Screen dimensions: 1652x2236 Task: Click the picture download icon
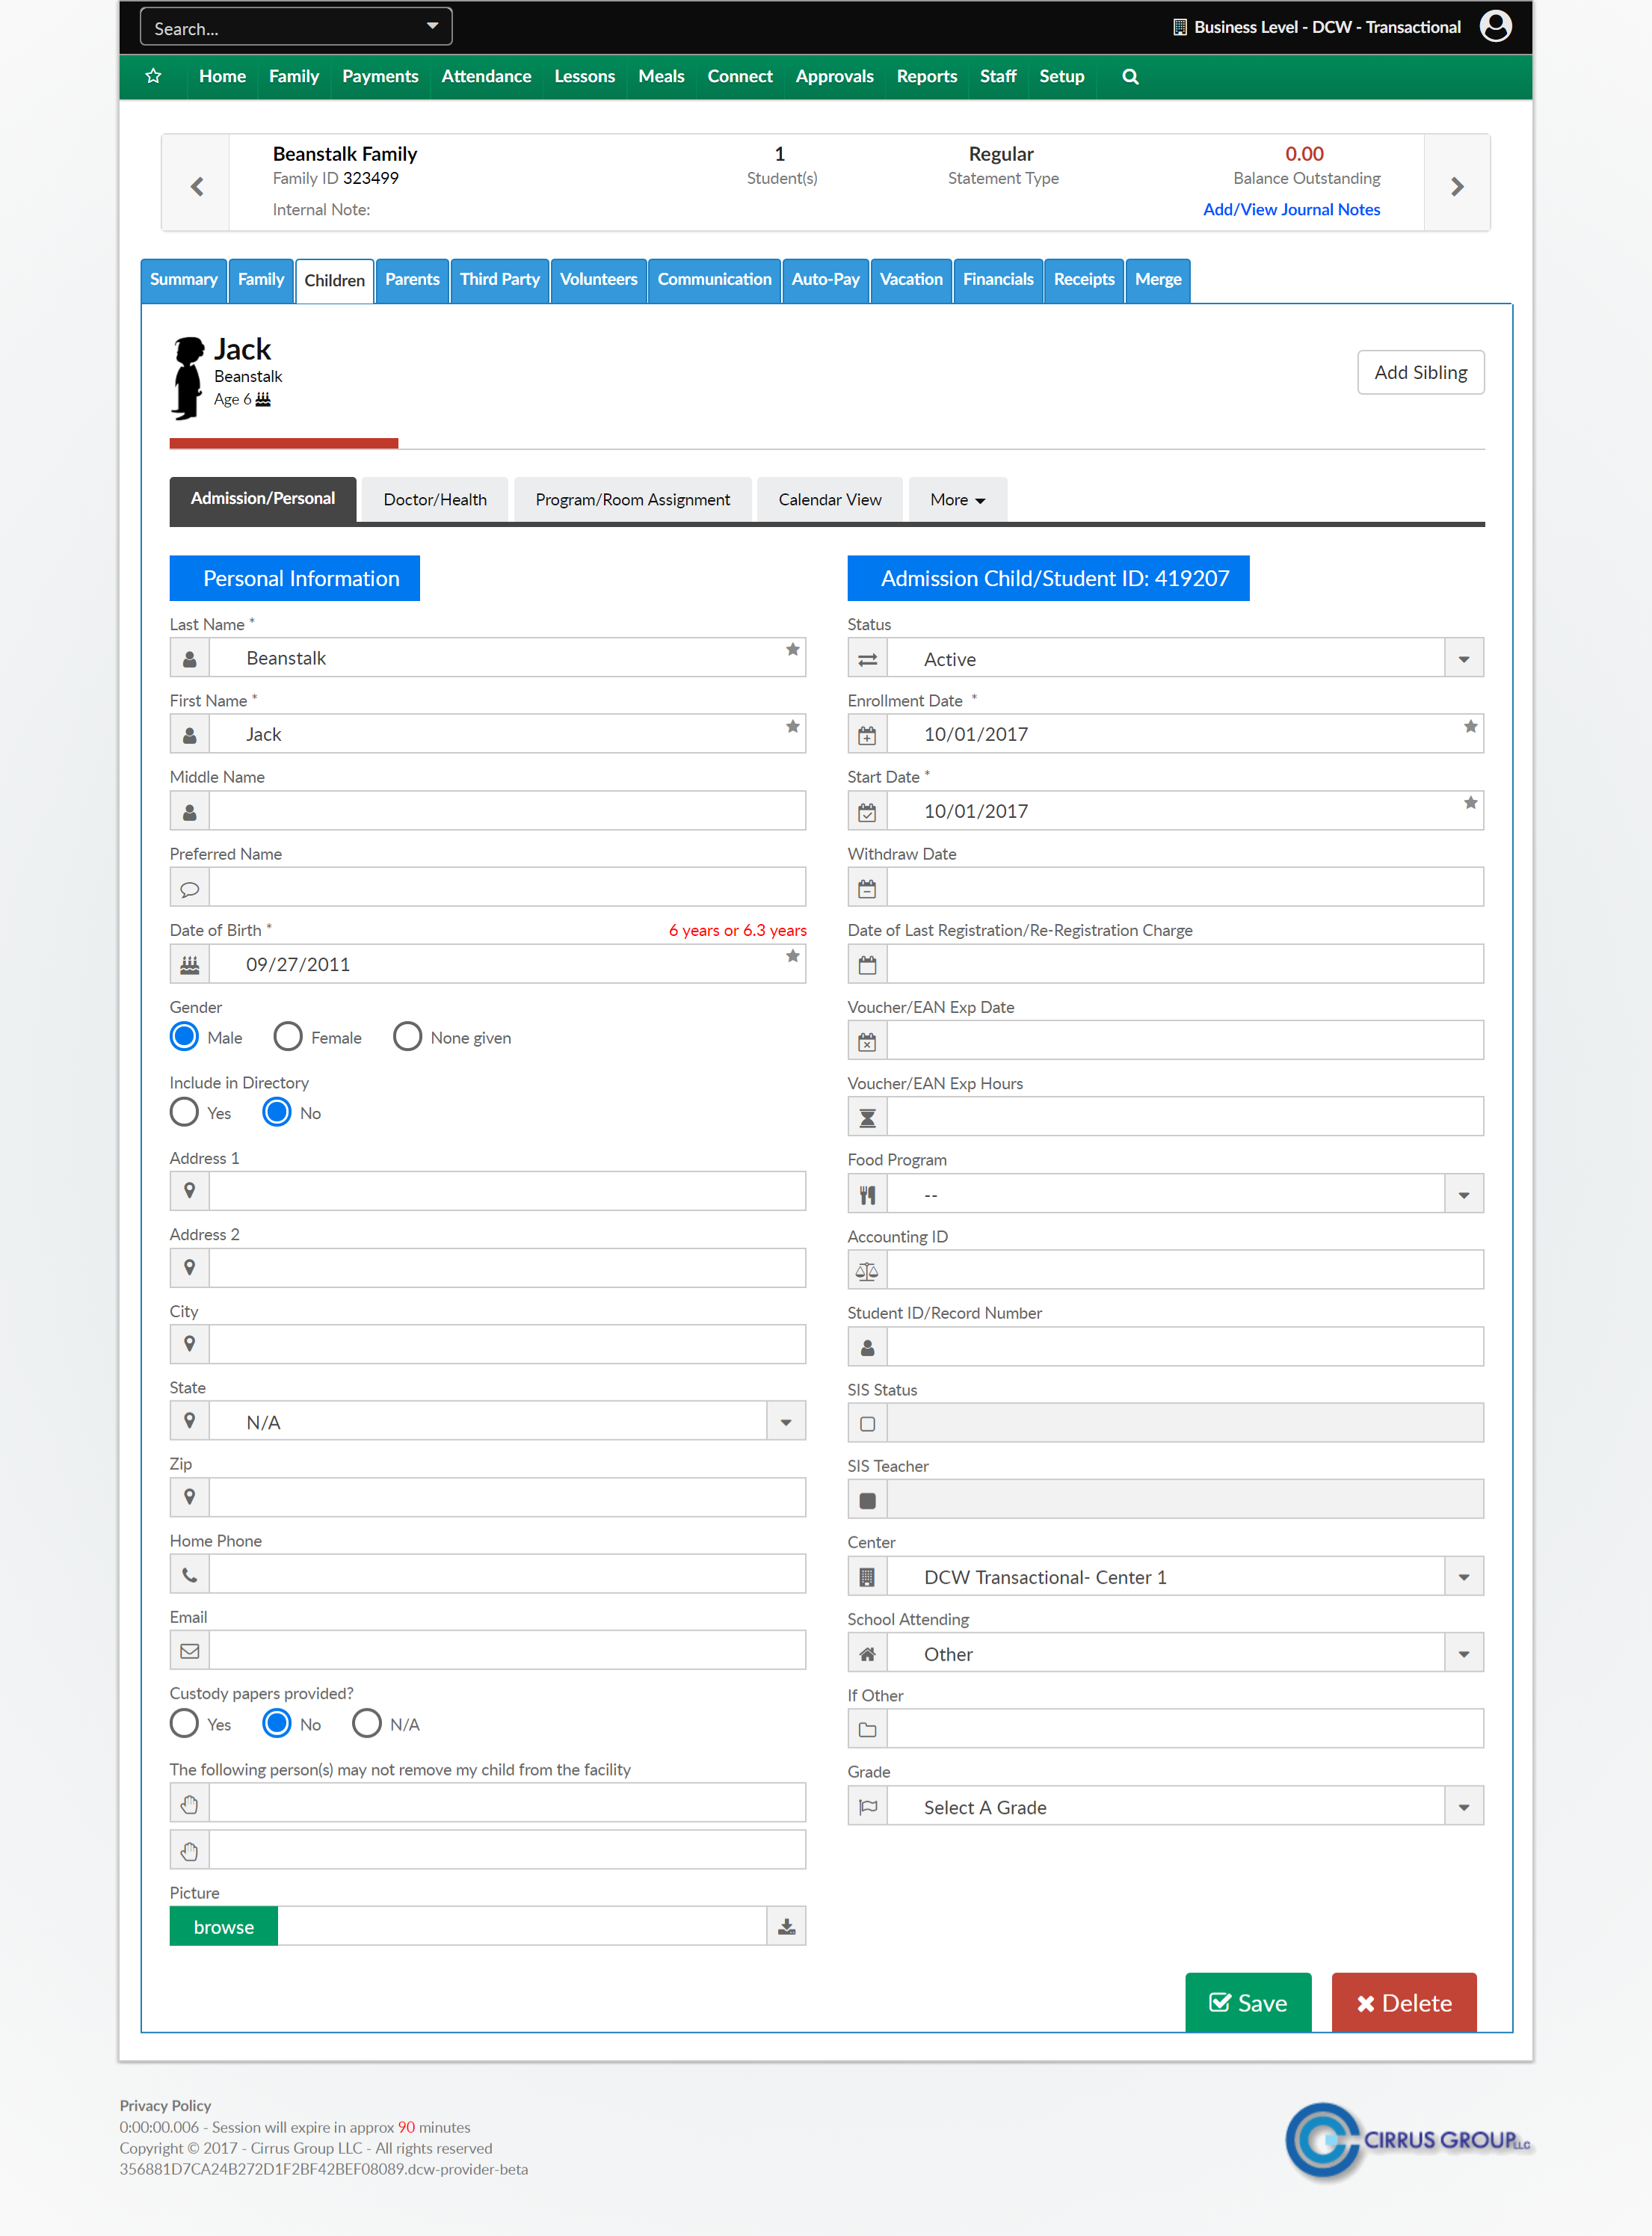point(786,1926)
